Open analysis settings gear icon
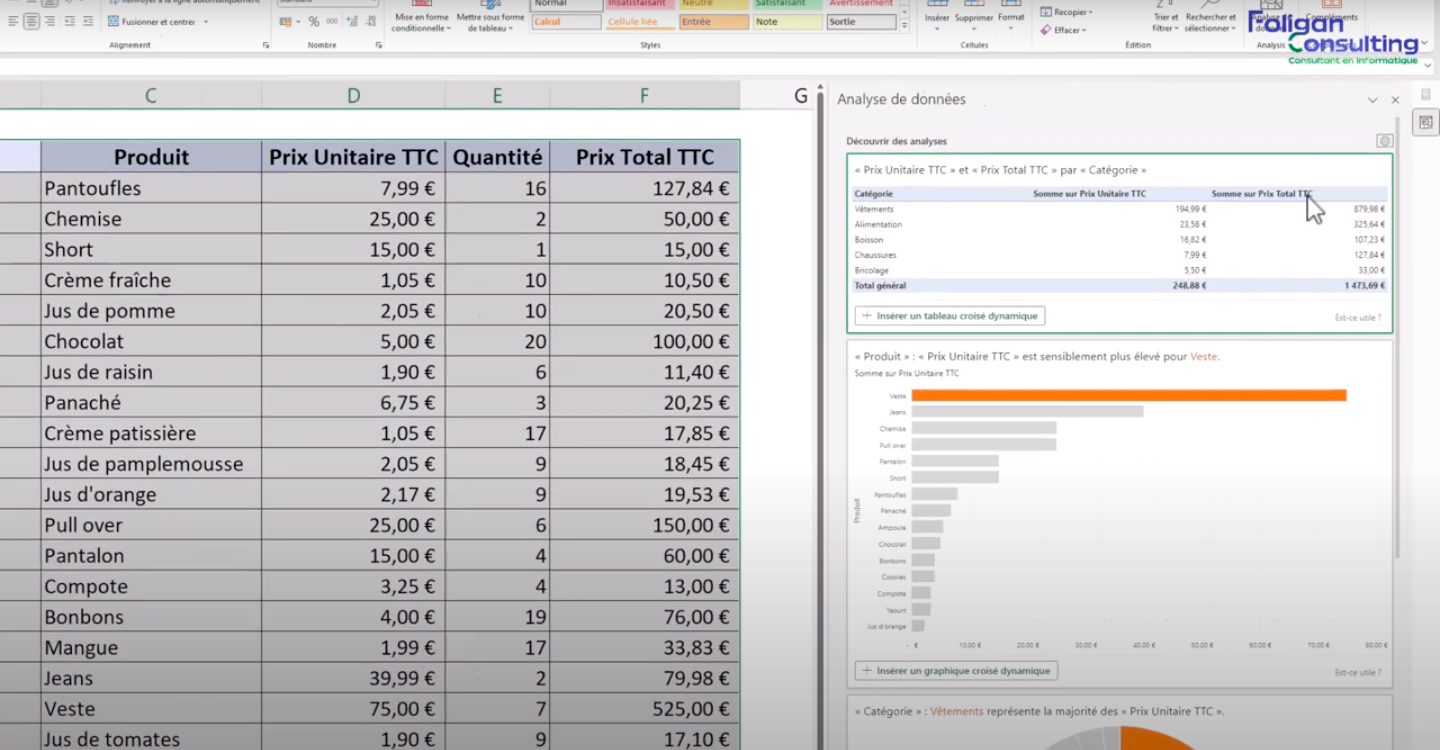The width and height of the screenshot is (1440, 750). 1384,141
